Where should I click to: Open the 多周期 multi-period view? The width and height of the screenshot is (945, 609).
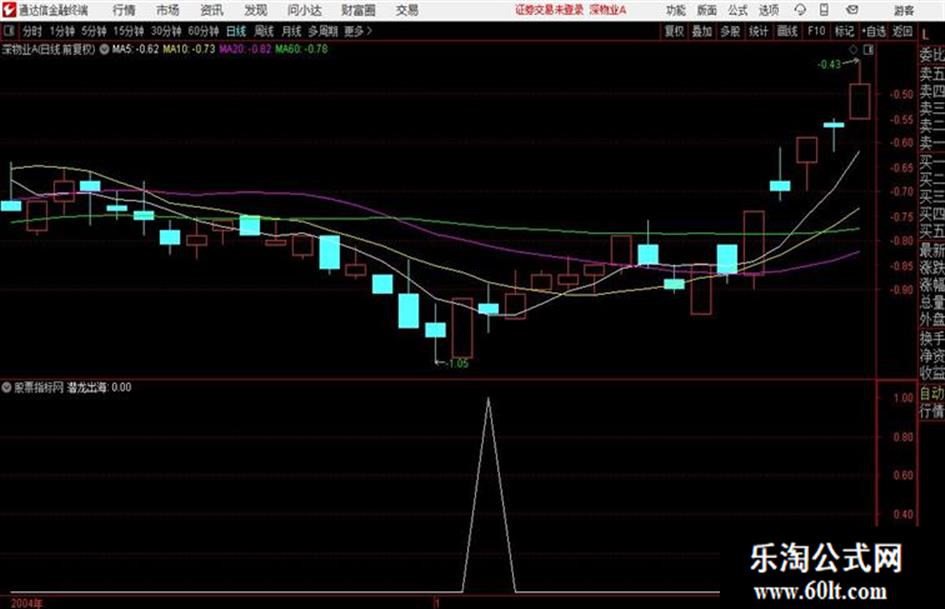(x=323, y=31)
